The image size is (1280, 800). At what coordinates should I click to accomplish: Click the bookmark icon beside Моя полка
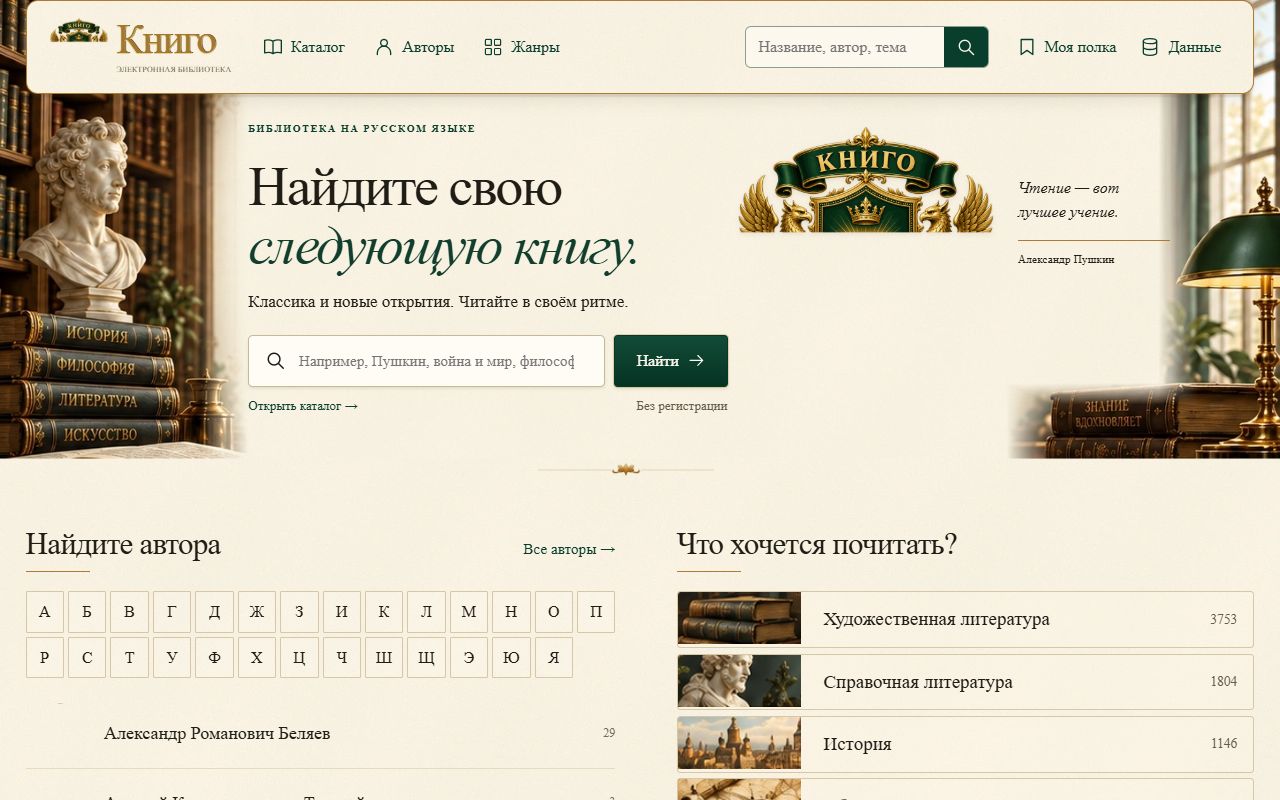coord(1026,47)
